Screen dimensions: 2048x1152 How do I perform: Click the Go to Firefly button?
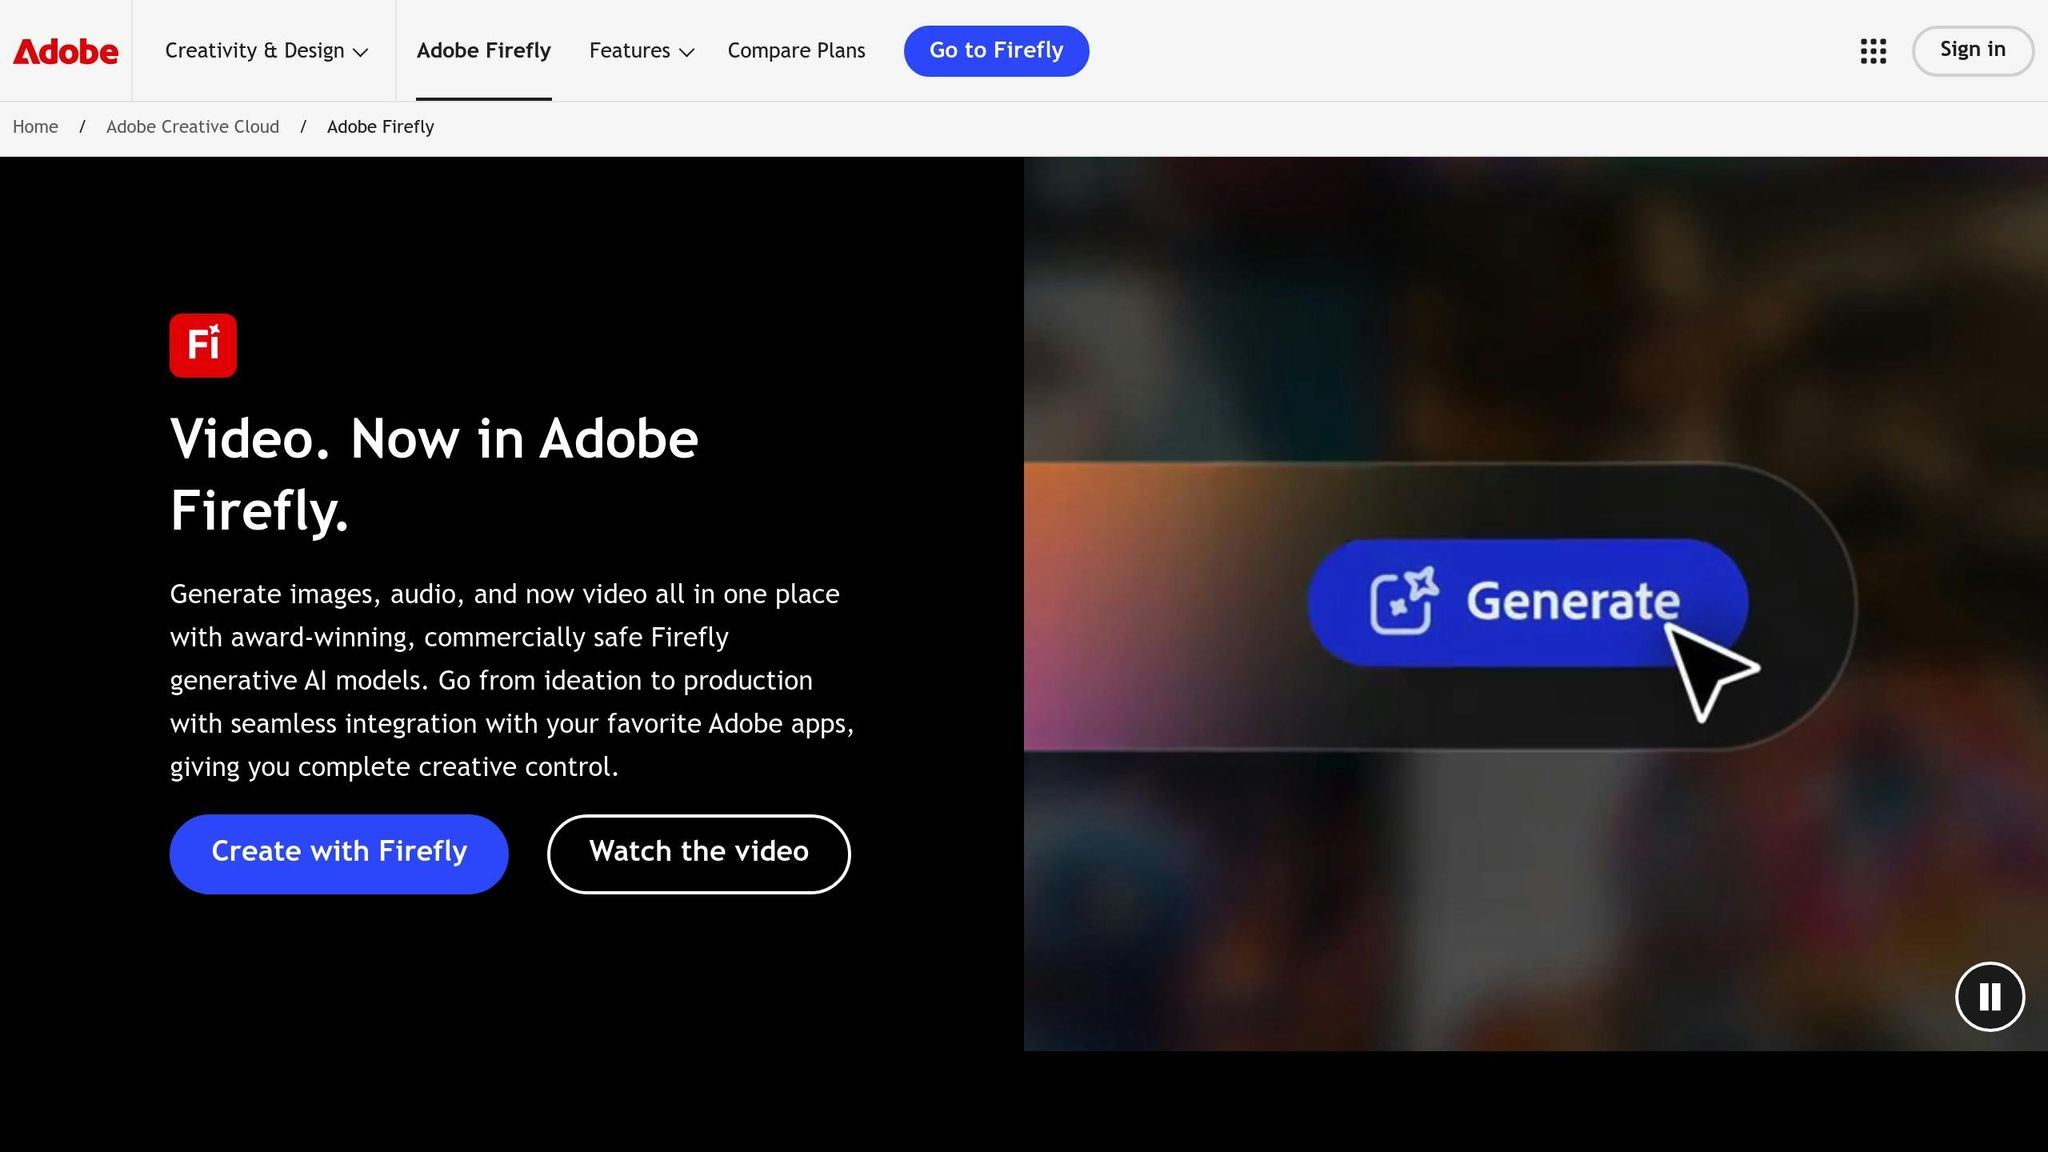point(996,51)
